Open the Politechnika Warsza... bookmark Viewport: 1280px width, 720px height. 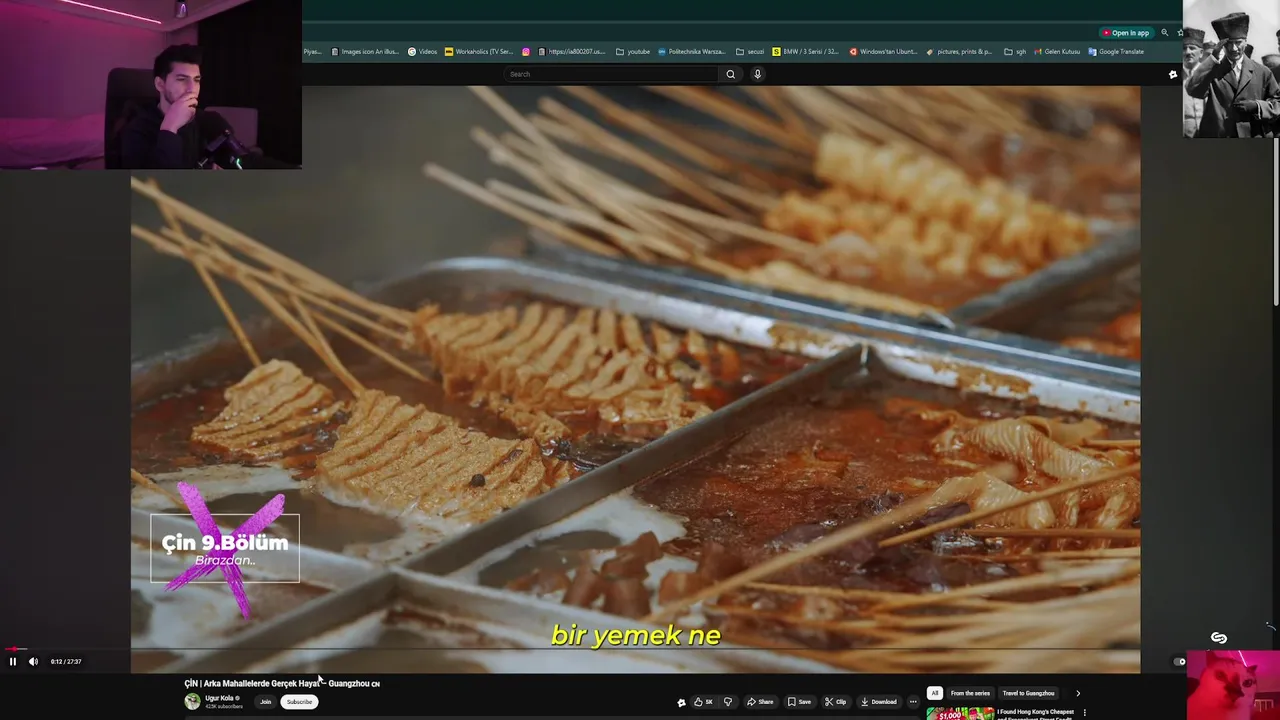point(691,52)
